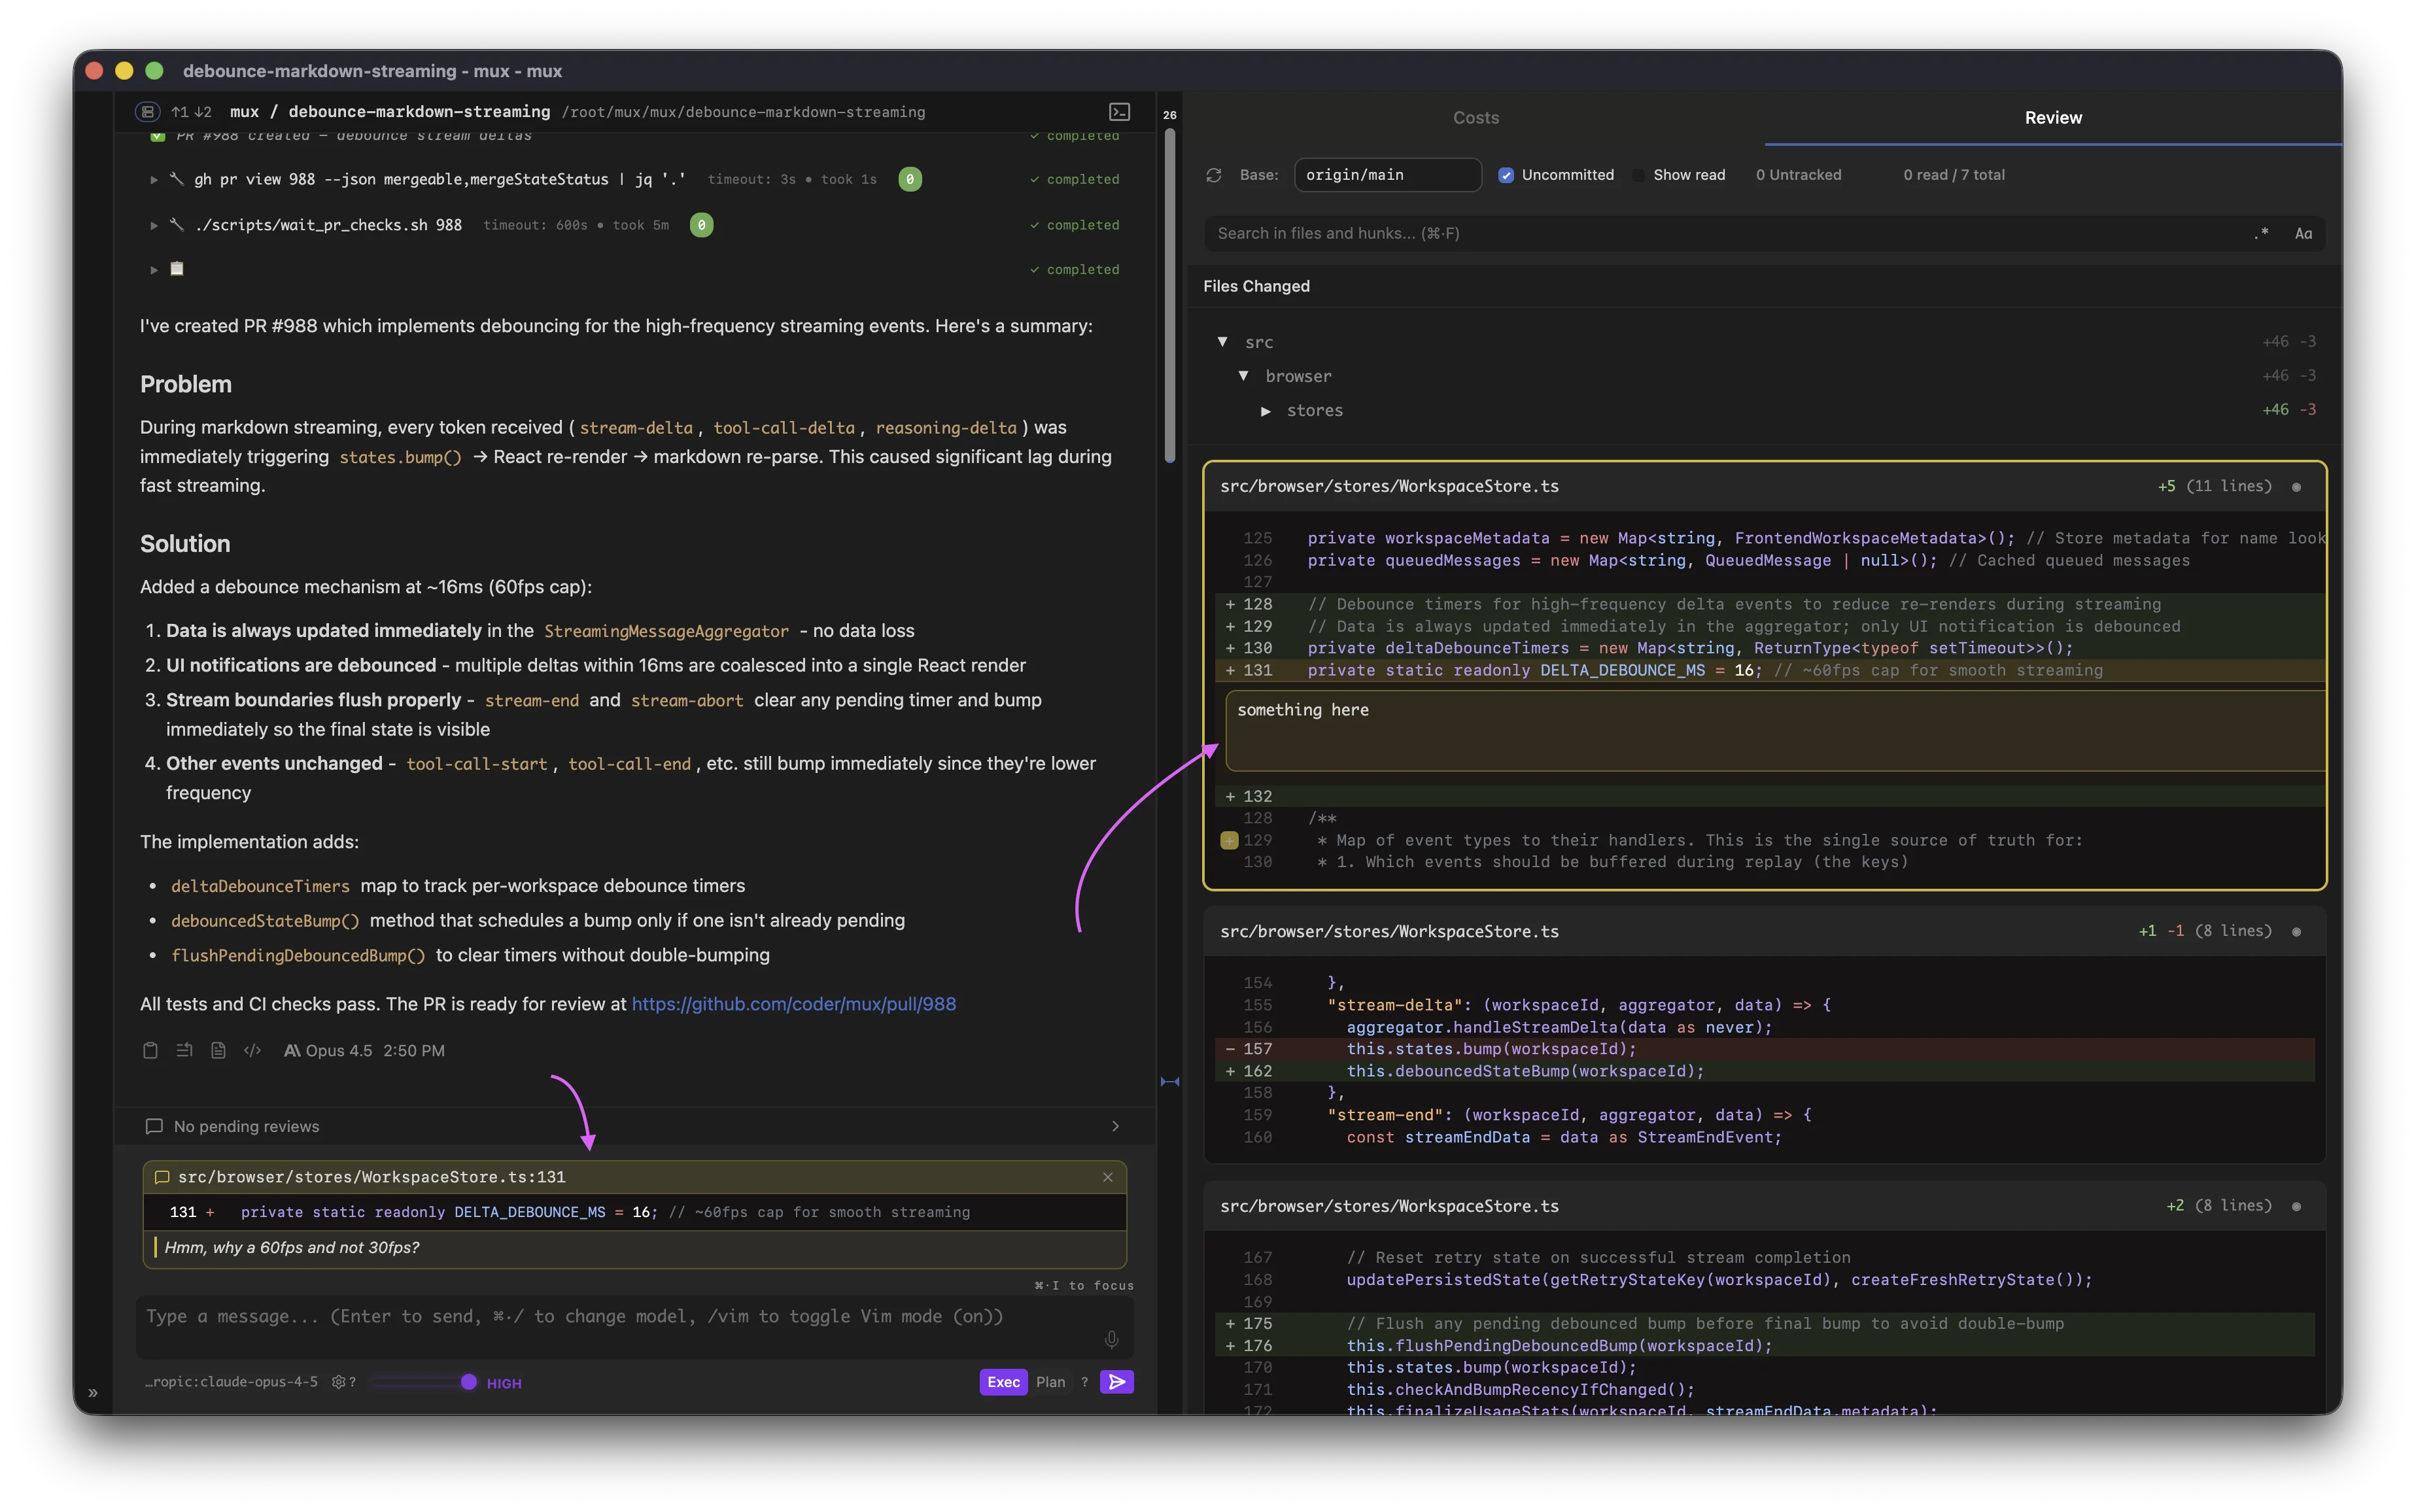
Task: Open the terminal icon in the top toolbar
Action: (1119, 111)
